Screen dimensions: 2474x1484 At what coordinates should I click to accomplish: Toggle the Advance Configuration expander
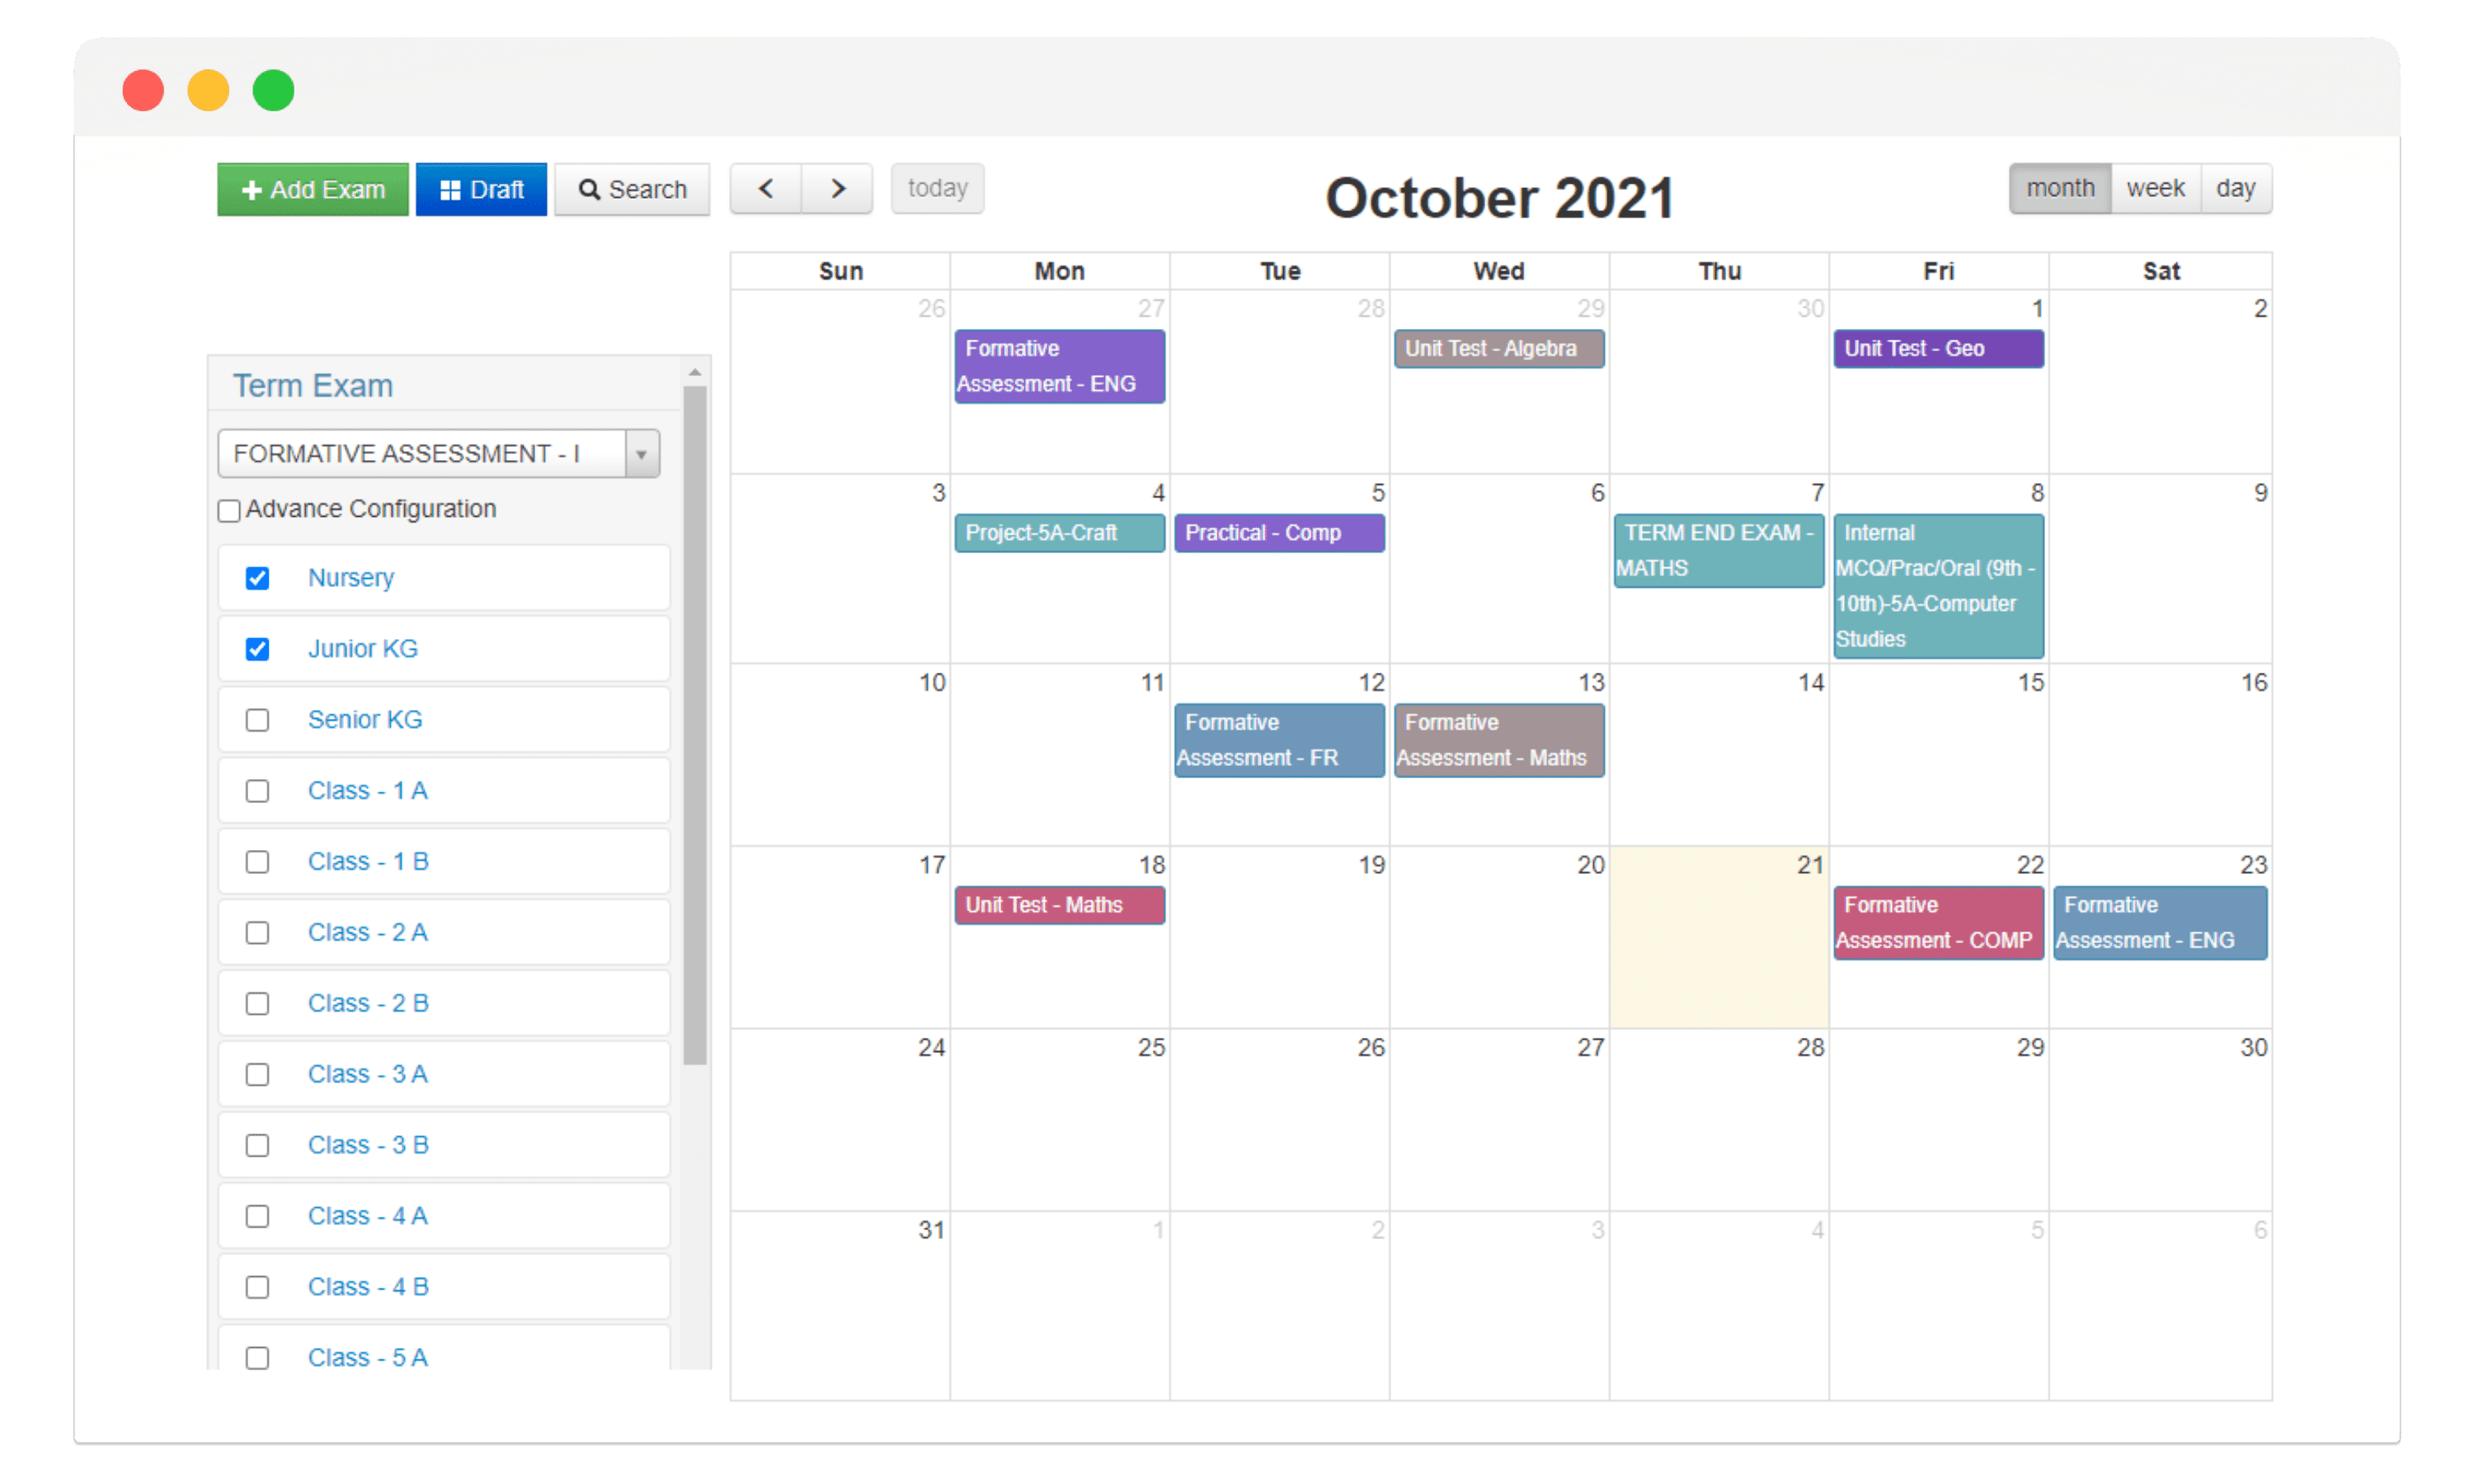tap(232, 510)
